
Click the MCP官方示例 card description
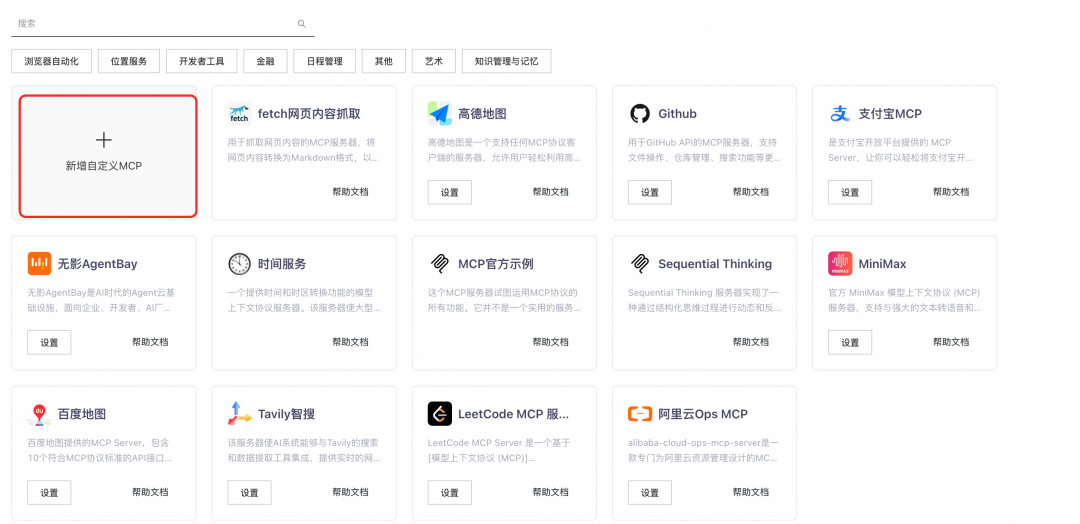click(503, 300)
